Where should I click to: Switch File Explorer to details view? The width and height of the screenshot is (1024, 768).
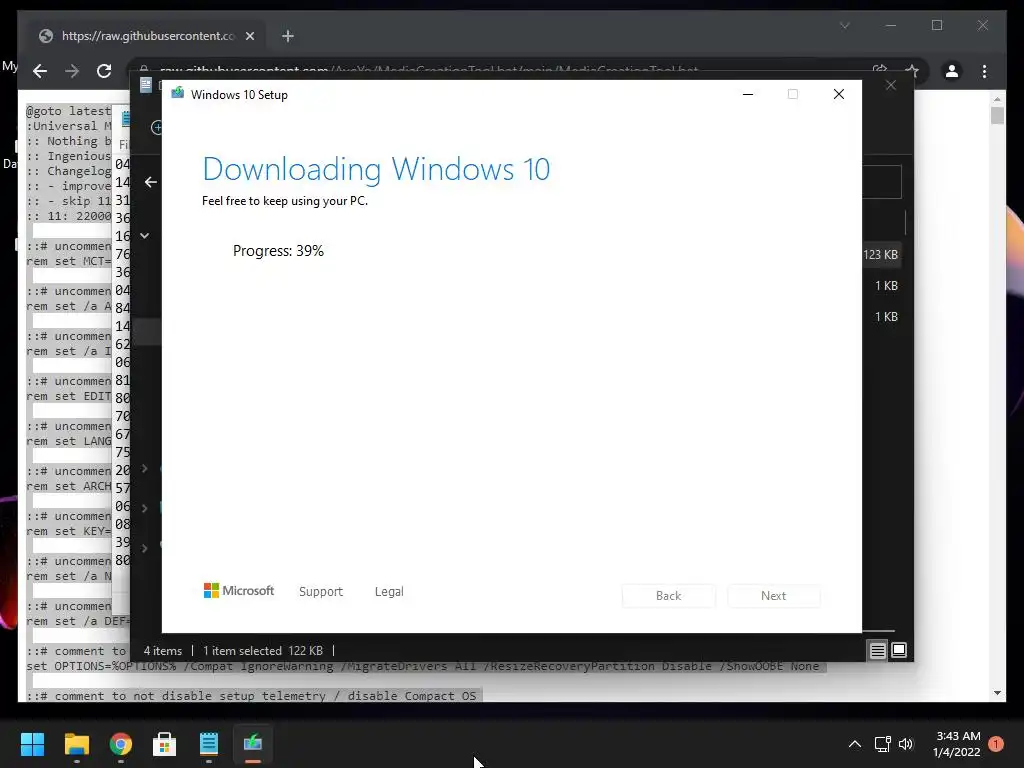[x=877, y=650]
